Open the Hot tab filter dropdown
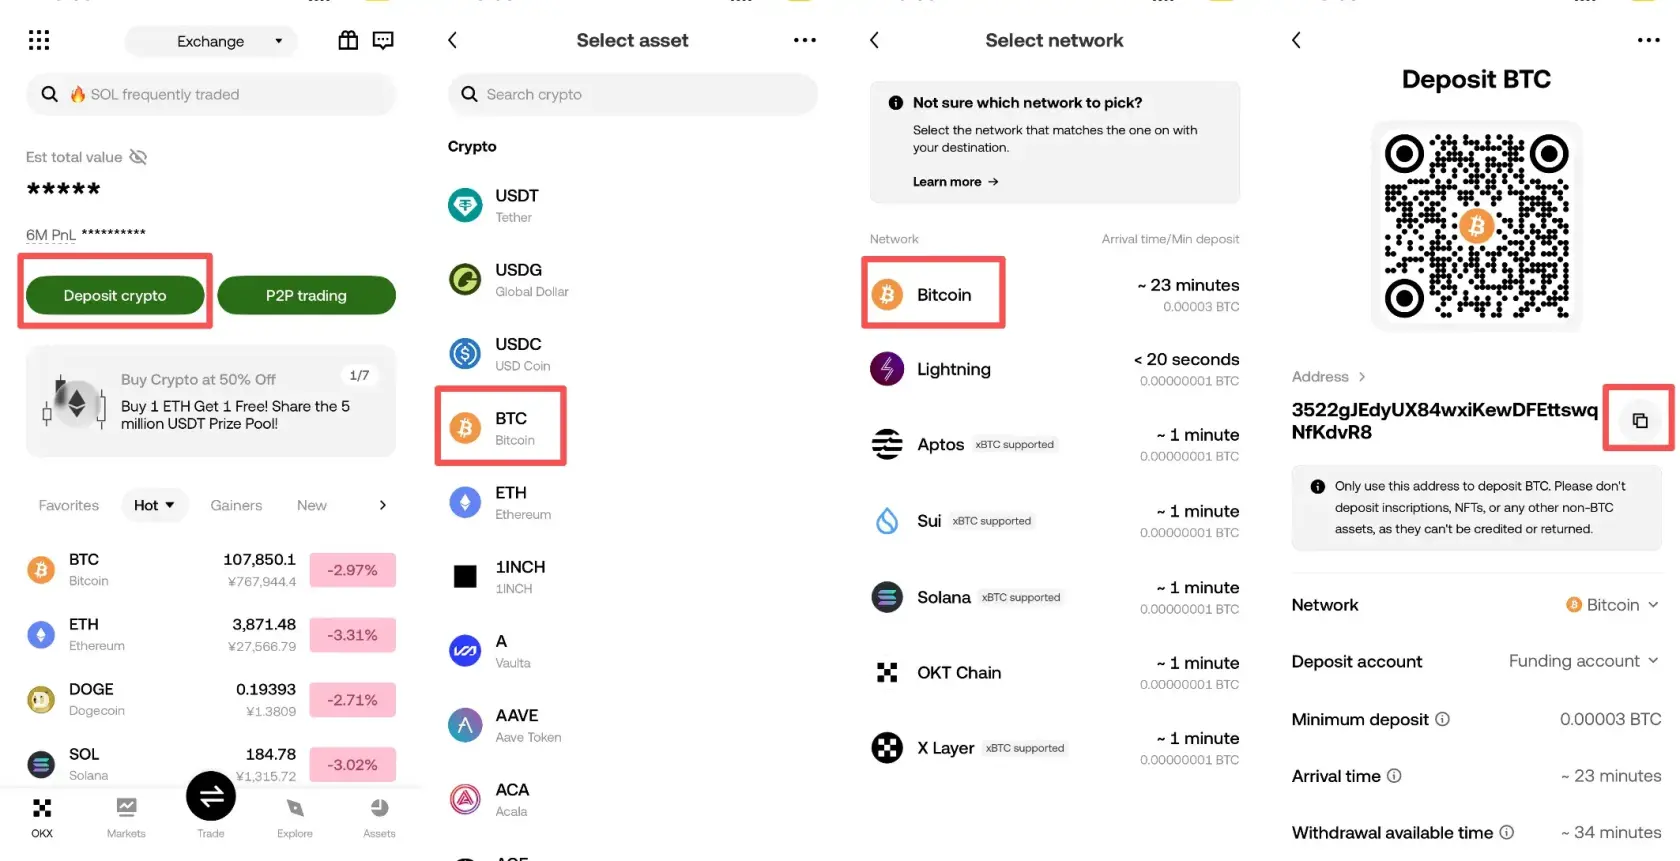This screenshot has width=1680, height=861. [154, 505]
